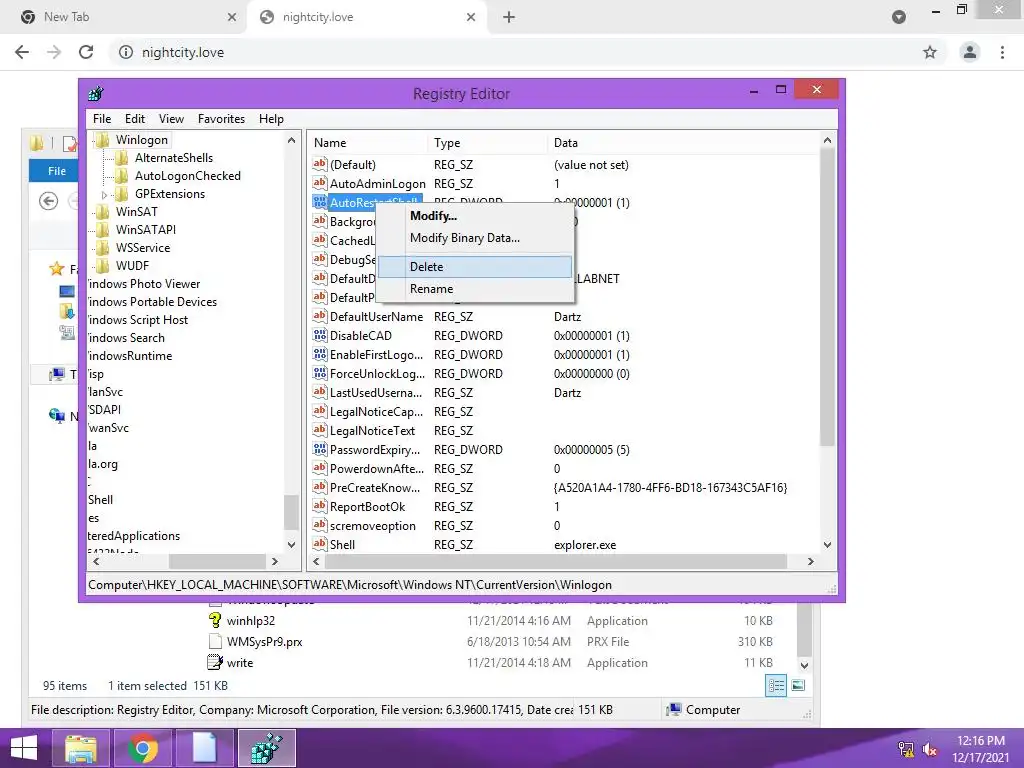
Task: Open a new browser tab
Action: click(x=509, y=17)
